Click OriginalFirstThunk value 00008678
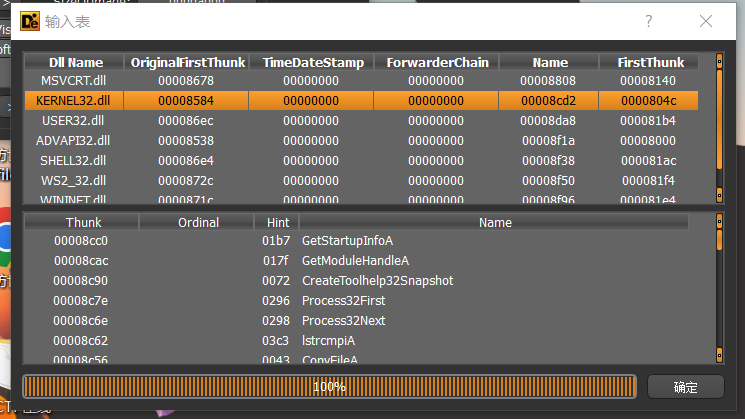Image resolution: width=745 pixels, height=419 pixels. pyautogui.click(x=186, y=81)
